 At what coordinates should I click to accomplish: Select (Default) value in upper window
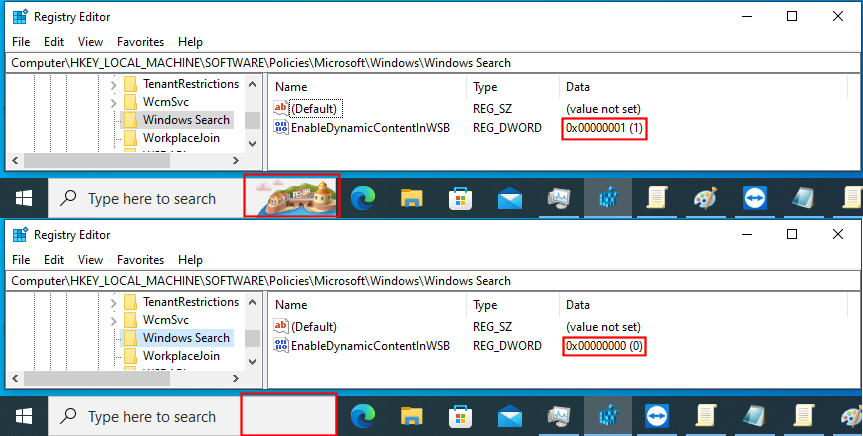(x=314, y=109)
